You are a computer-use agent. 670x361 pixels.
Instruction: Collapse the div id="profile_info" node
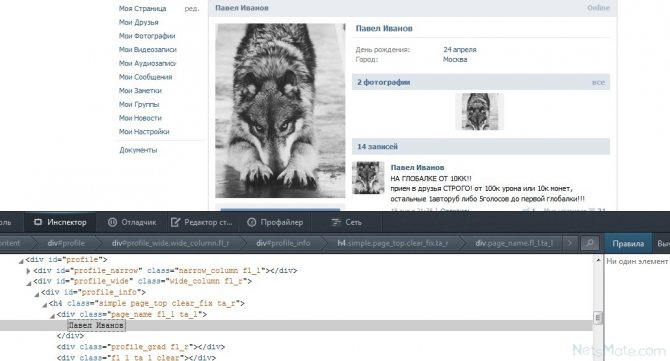click(37, 293)
